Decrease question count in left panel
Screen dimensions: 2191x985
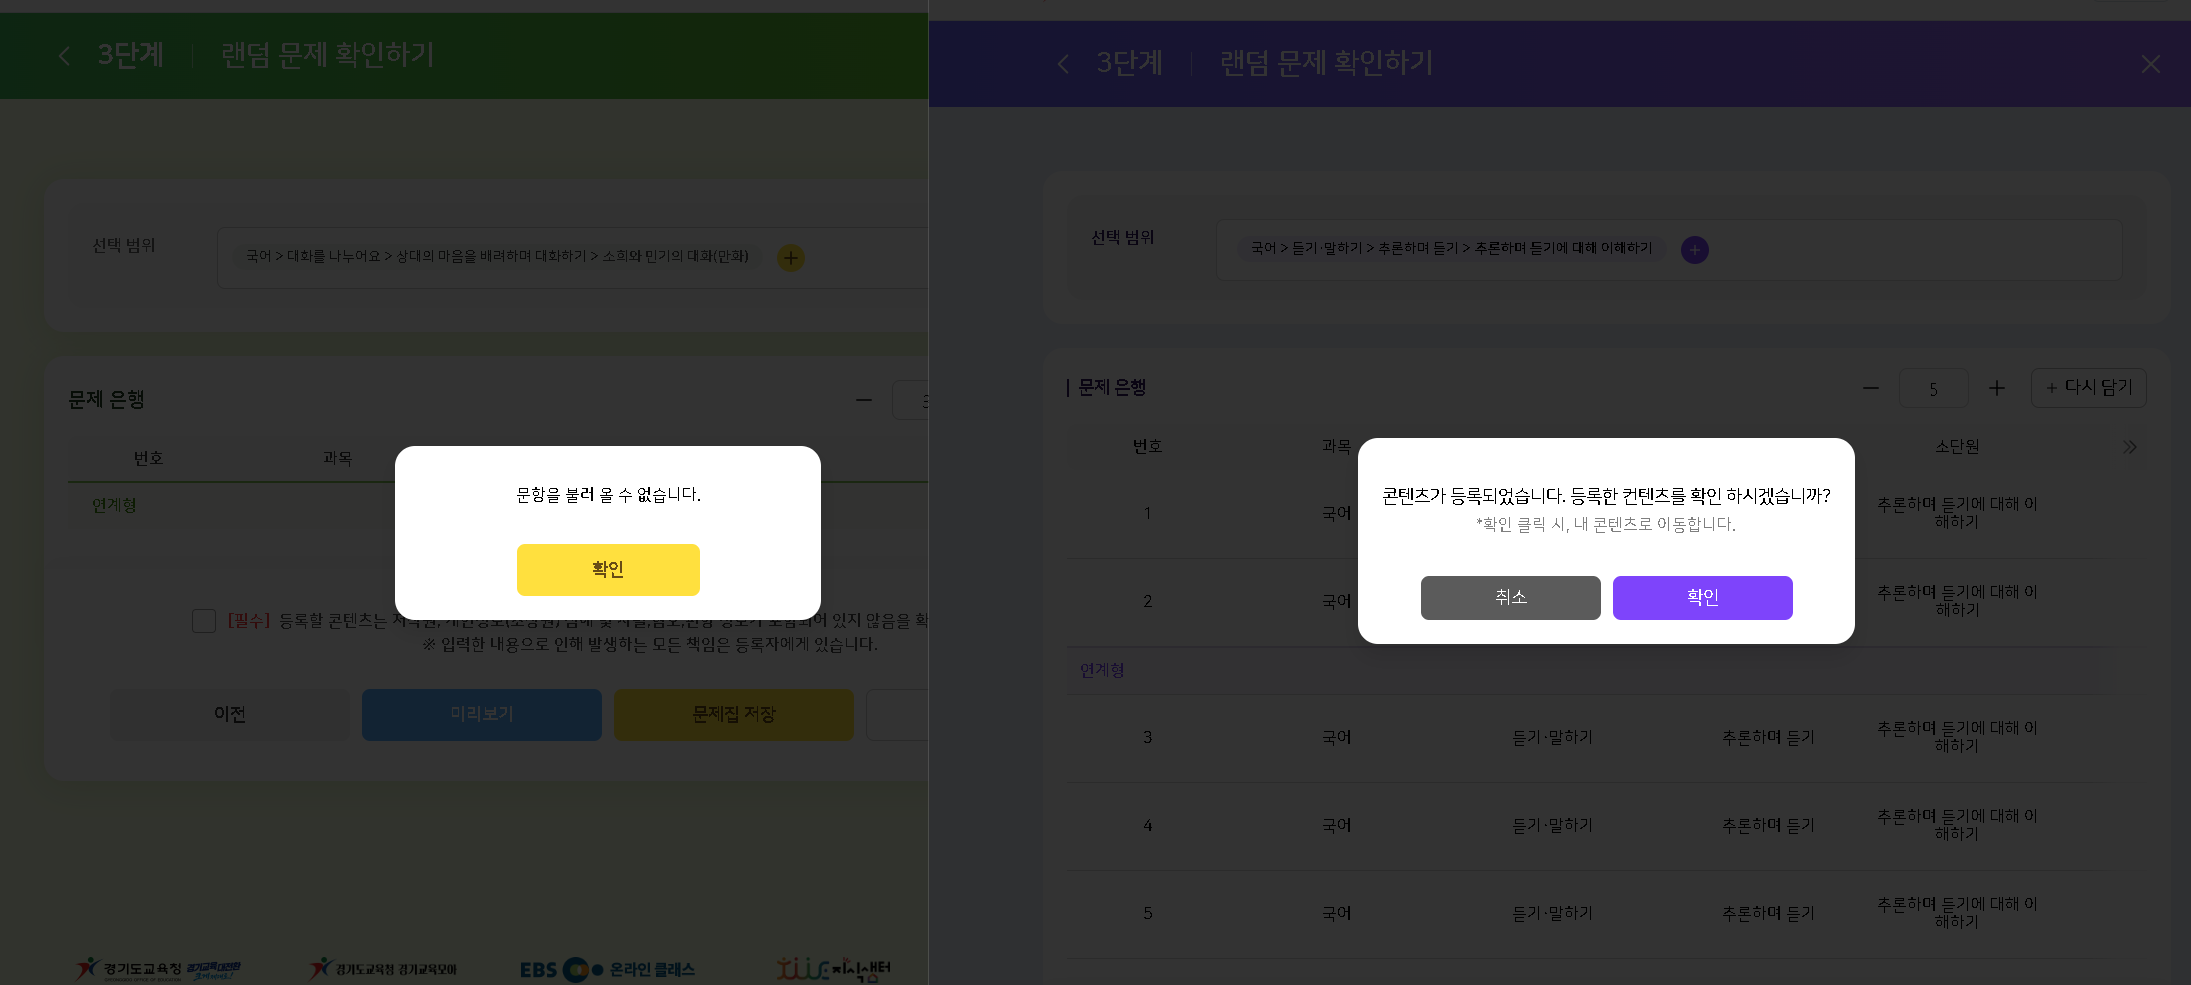click(864, 400)
